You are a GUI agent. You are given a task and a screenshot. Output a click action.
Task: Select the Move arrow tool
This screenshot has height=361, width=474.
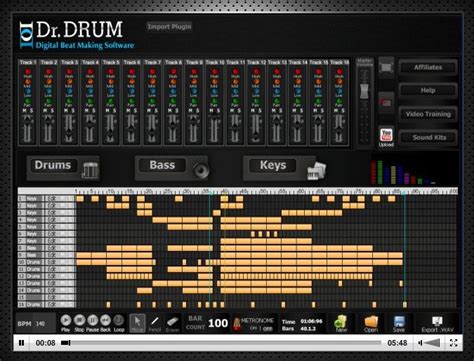137,322
